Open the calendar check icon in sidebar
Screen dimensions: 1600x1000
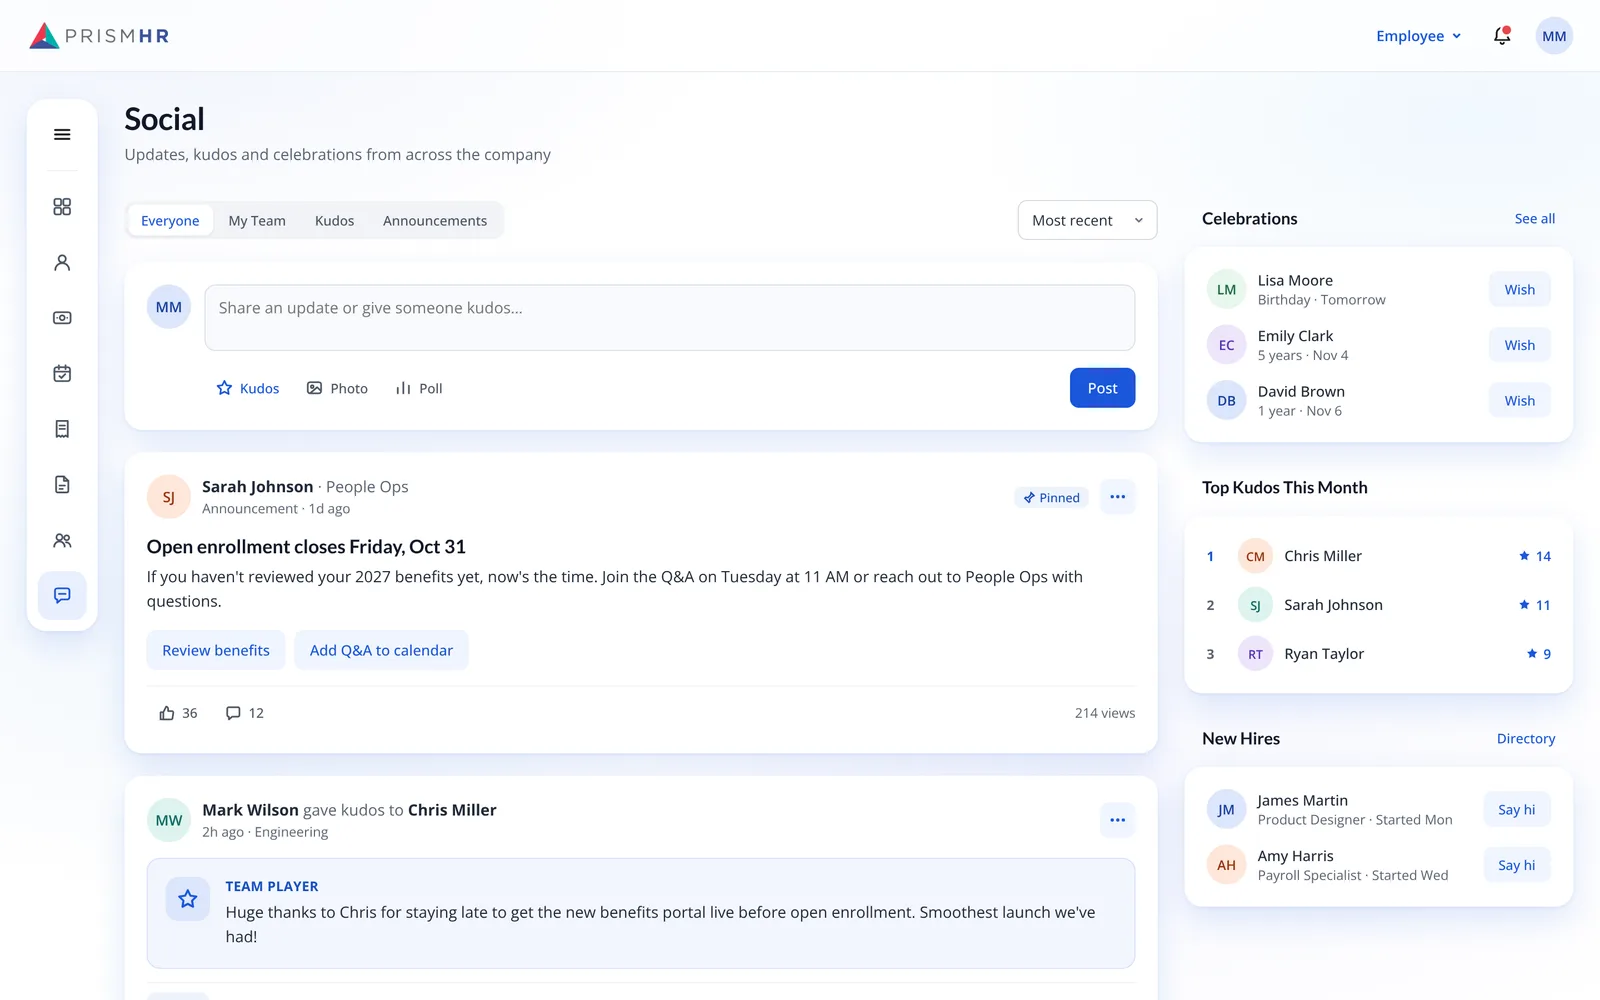pos(62,373)
